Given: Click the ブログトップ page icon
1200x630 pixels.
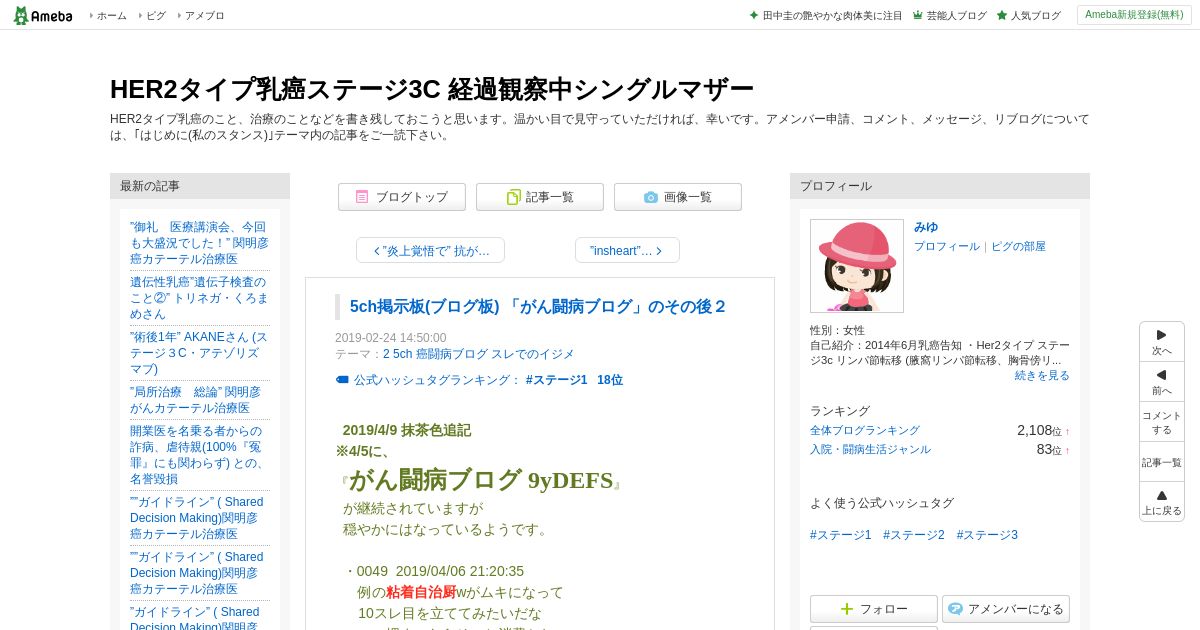Looking at the screenshot, I should [362, 197].
